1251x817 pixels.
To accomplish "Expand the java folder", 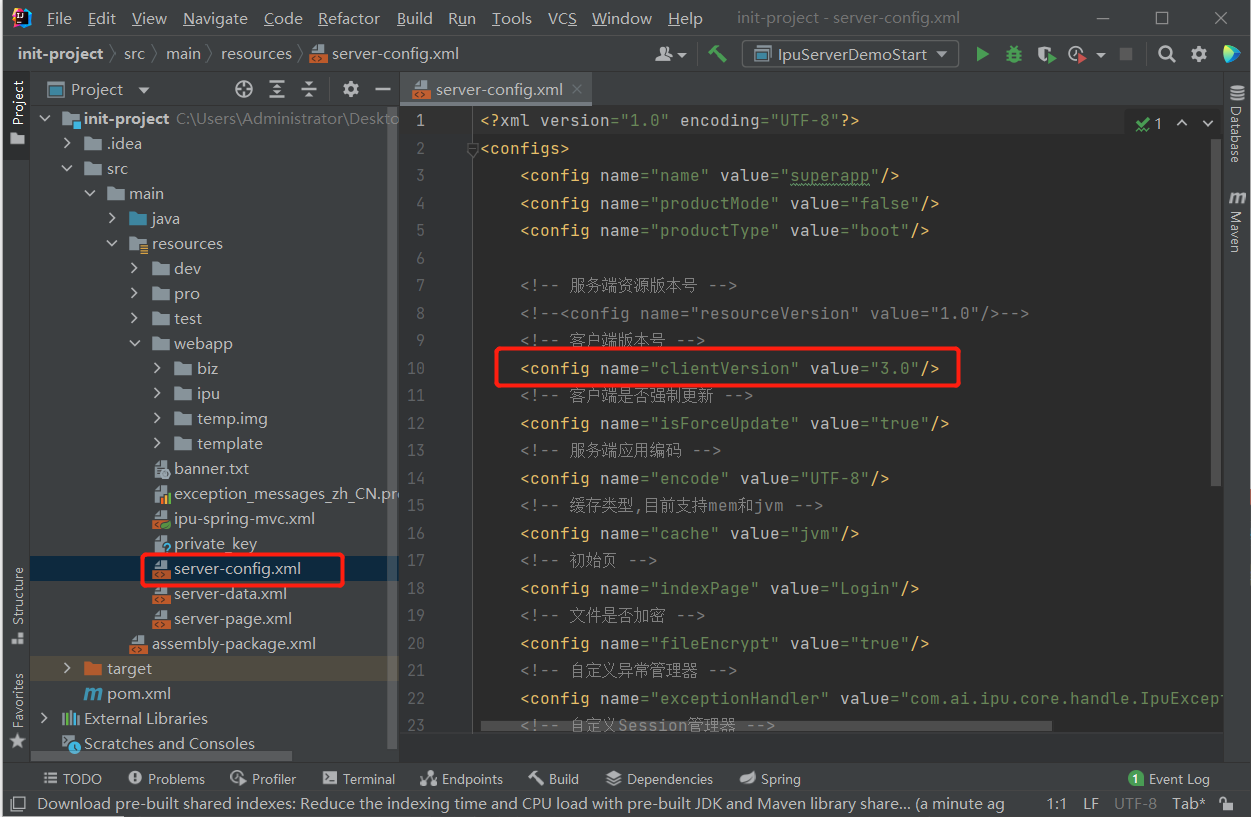I will [x=112, y=218].
